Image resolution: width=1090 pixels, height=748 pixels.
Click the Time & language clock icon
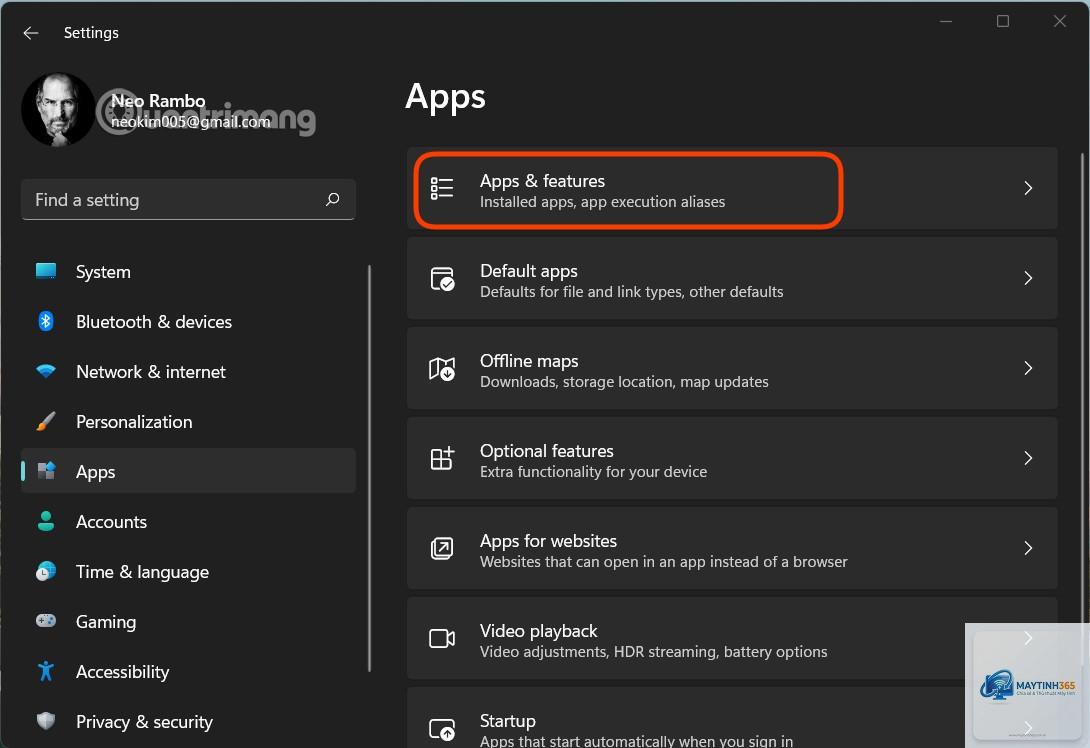tap(46, 571)
